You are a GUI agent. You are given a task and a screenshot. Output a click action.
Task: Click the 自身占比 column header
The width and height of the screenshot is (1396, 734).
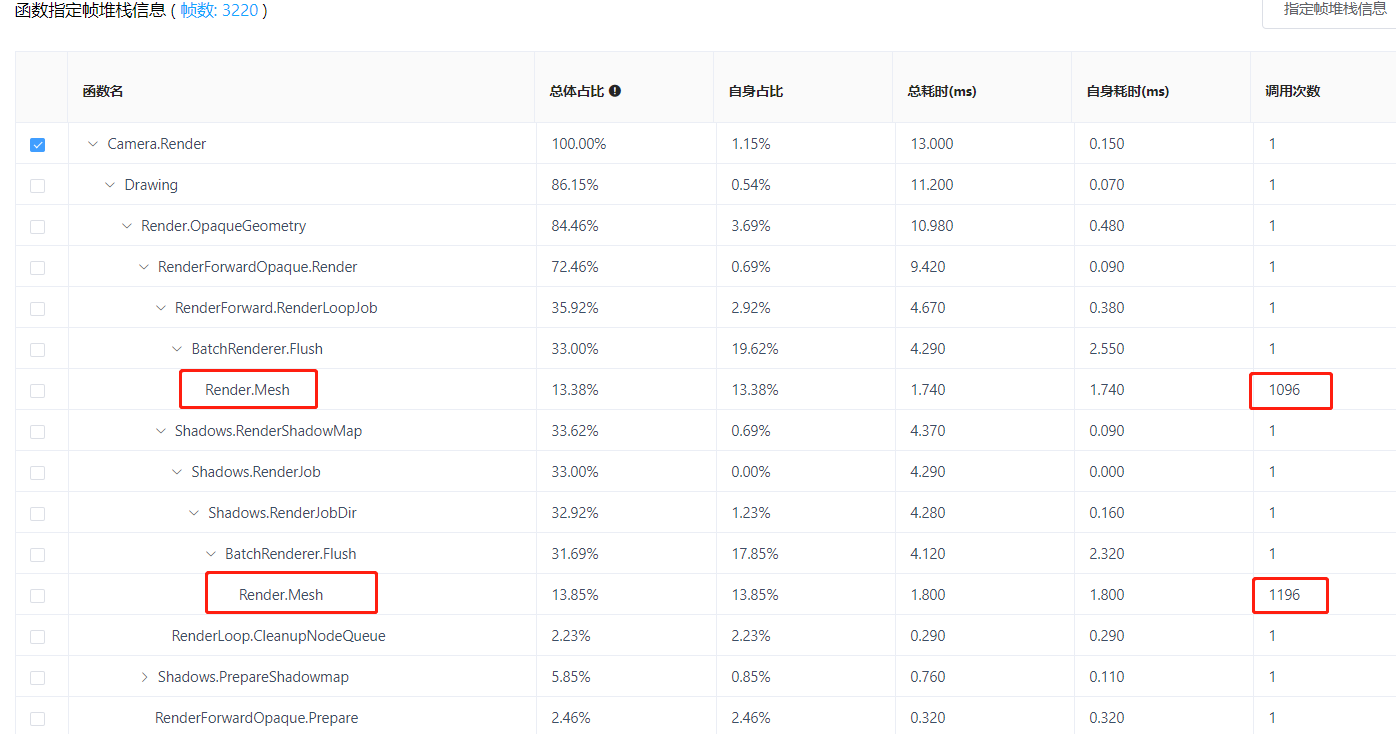(x=756, y=91)
